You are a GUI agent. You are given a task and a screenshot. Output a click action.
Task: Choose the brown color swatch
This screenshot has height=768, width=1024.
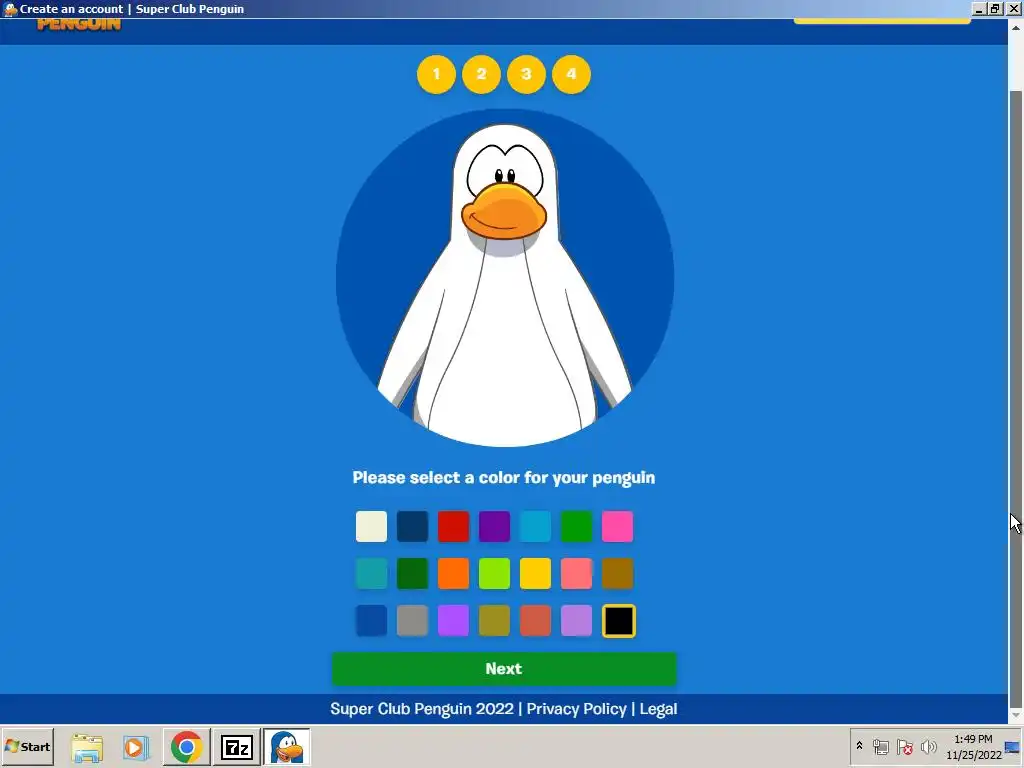click(x=617, y=573)
